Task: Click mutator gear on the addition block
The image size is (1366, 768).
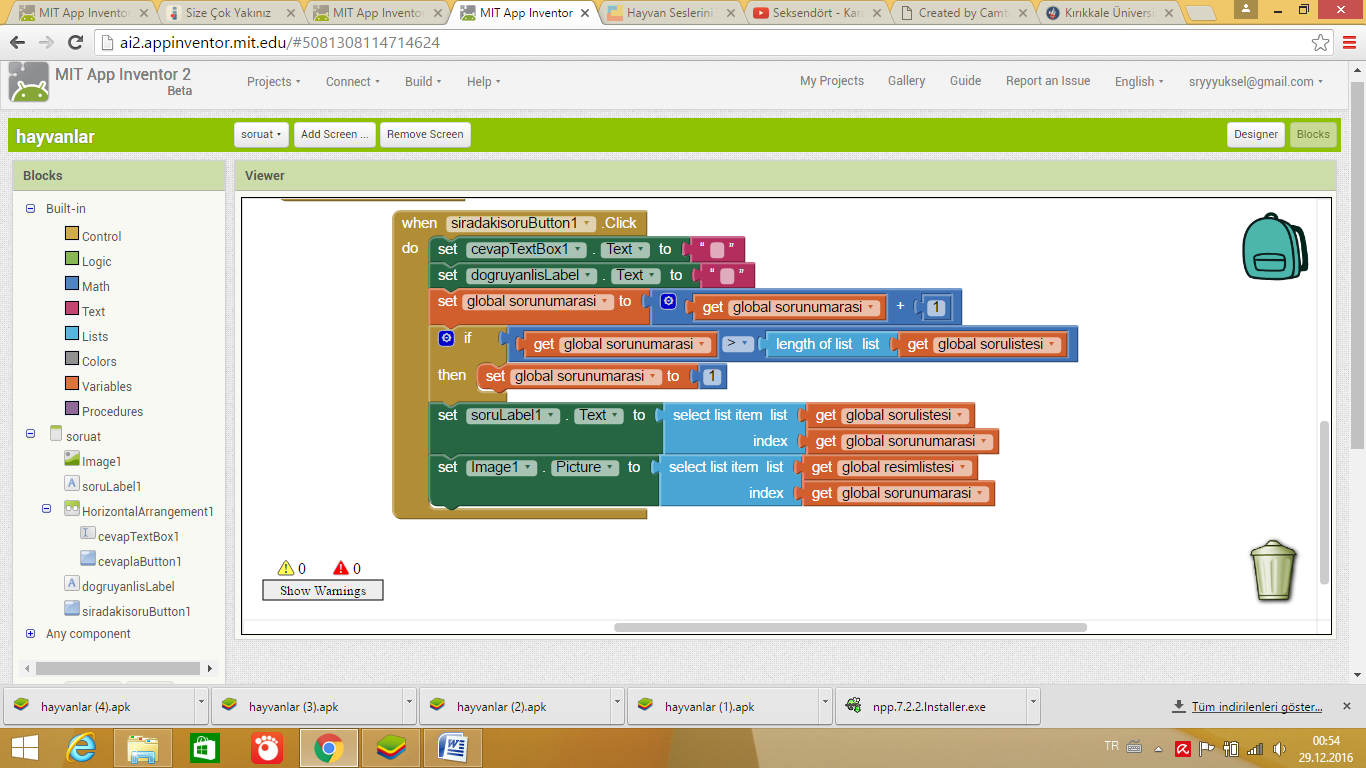Action: pos(669,301)
